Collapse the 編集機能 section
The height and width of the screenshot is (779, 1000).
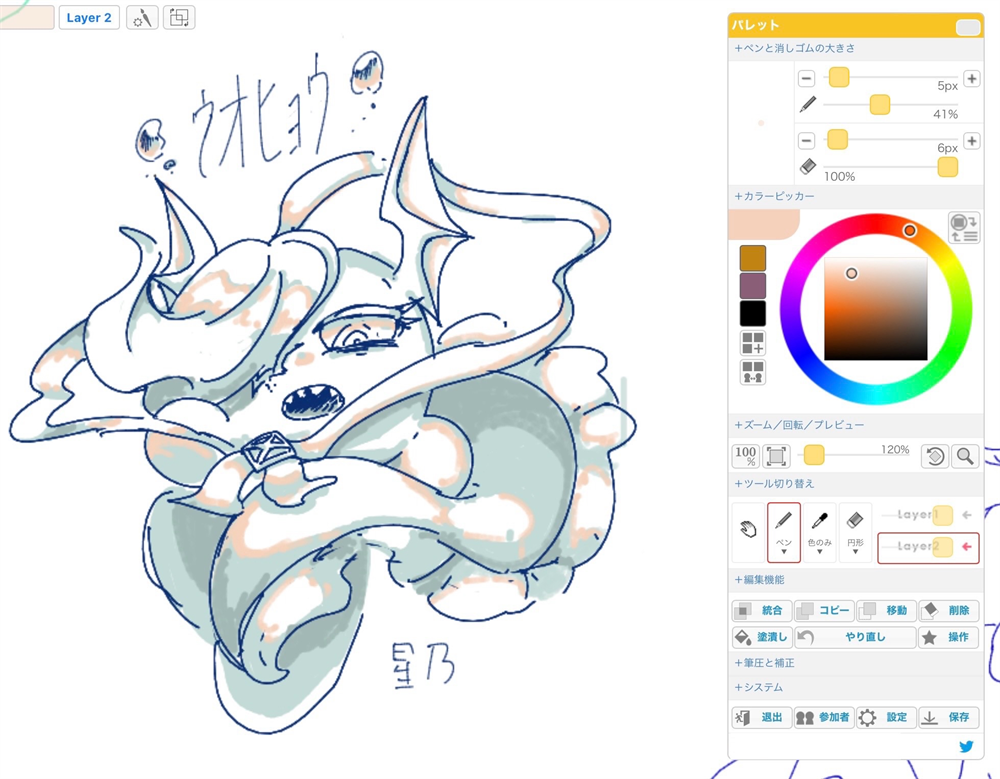pyautogui.click(x=855, y=580)
